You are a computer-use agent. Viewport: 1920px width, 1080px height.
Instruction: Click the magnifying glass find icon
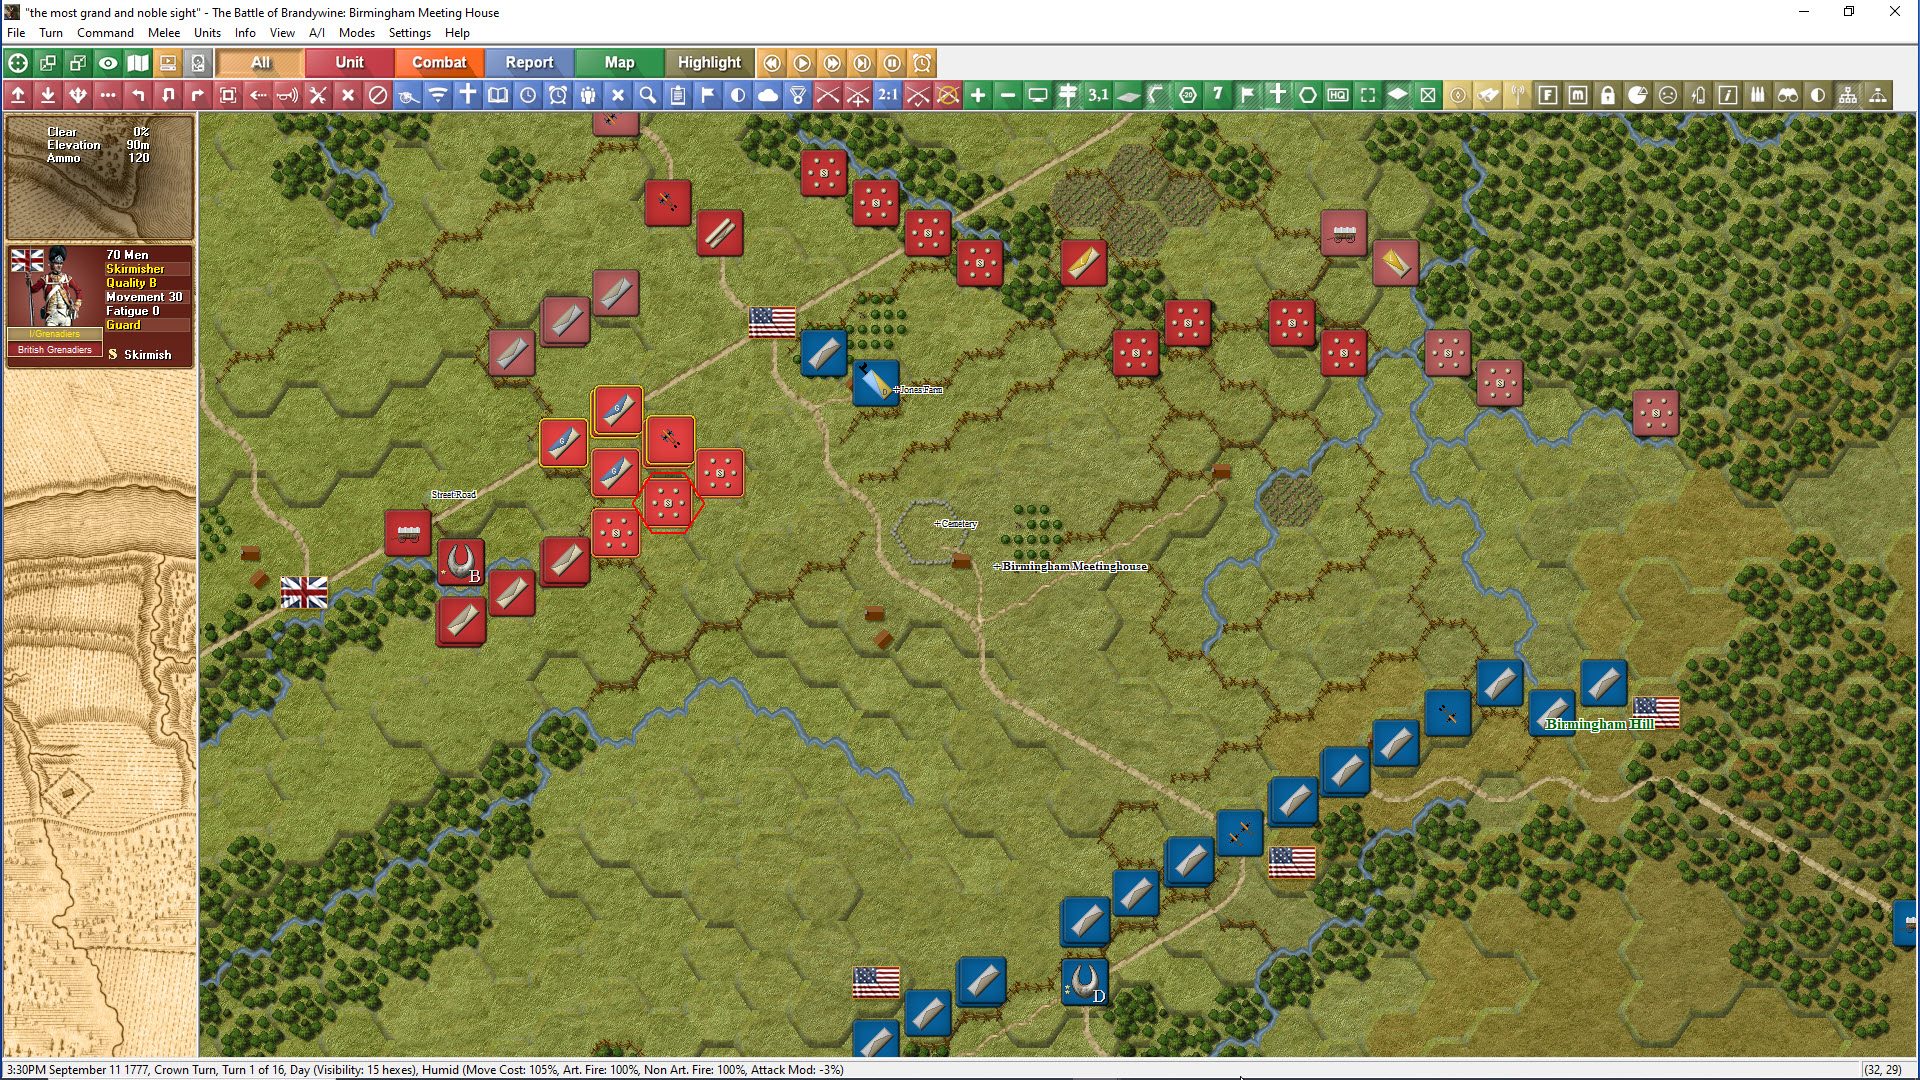tap(648, 95)
